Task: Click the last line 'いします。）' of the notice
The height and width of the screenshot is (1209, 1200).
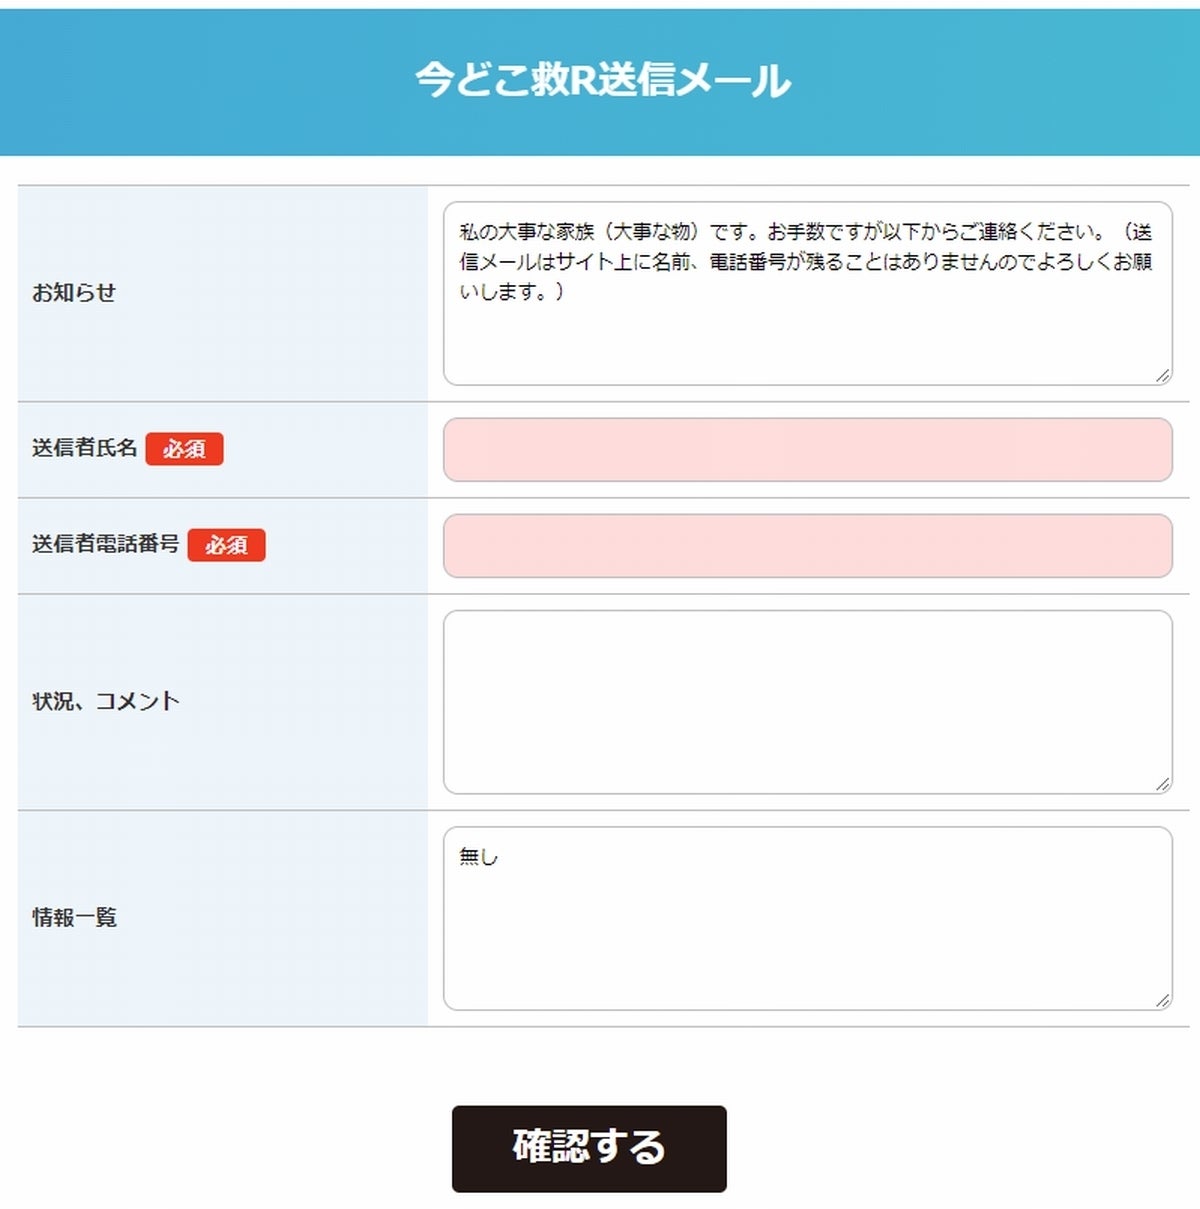Action: coord(511,292)
